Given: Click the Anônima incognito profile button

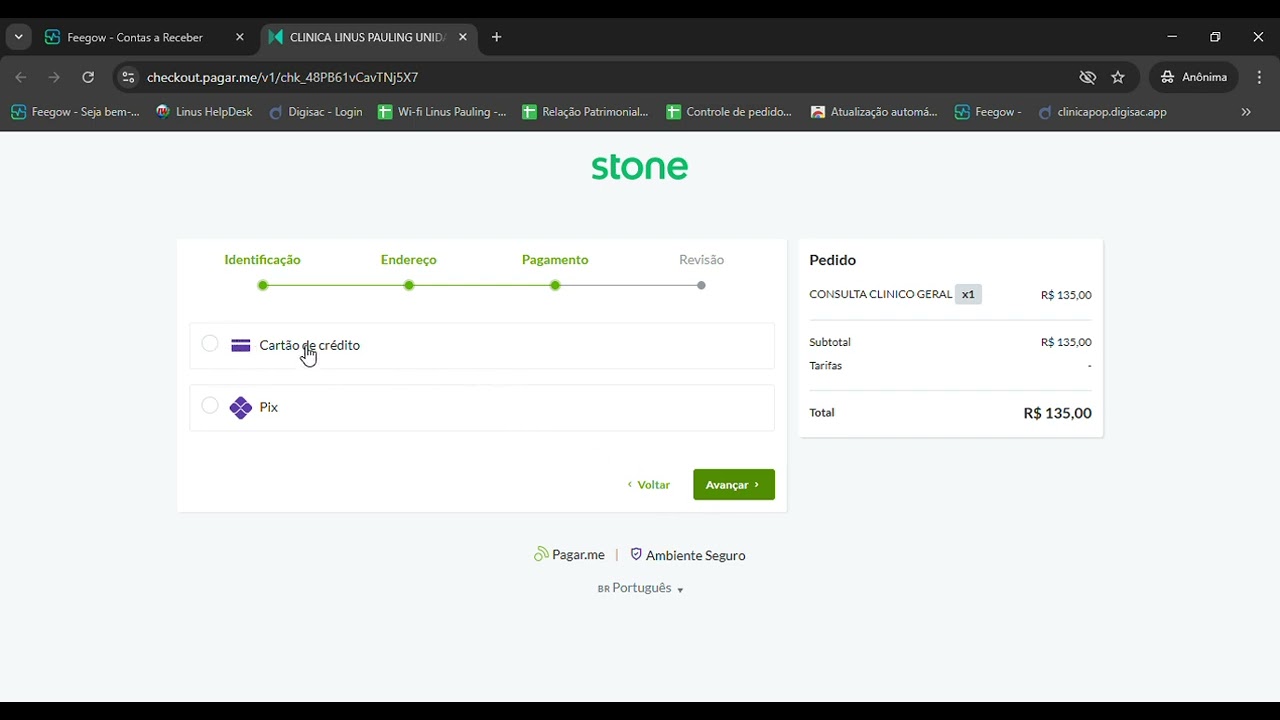Looking at the screenshot, I should pyautogui.click(x=1194, y=77).
